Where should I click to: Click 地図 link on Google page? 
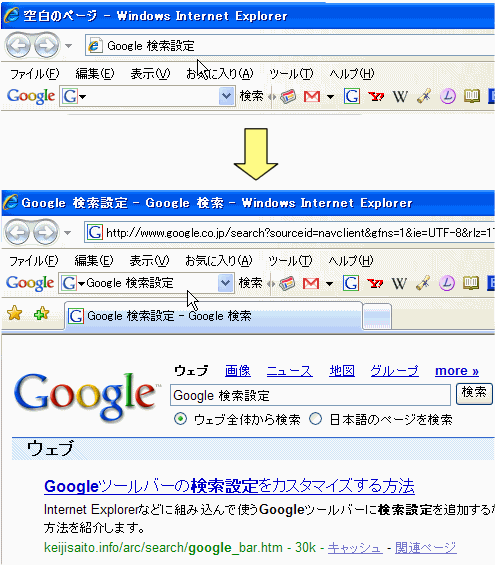tap(342, 371)
